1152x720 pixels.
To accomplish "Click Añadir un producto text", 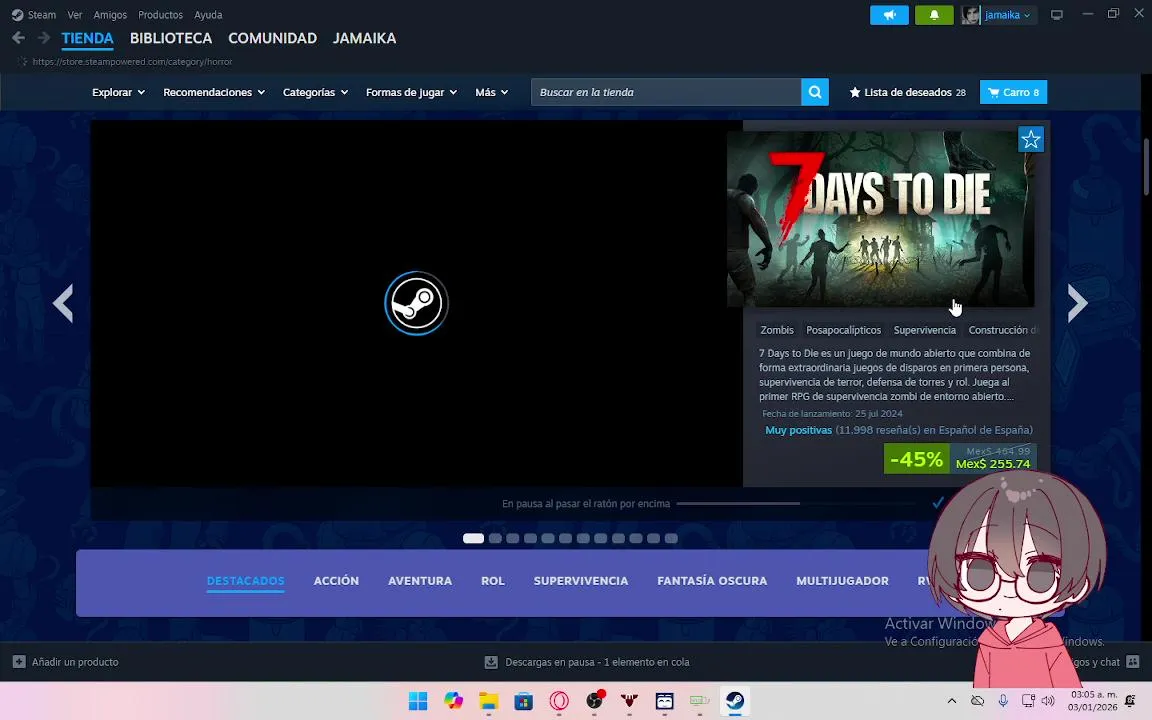I will coord(75,662).
